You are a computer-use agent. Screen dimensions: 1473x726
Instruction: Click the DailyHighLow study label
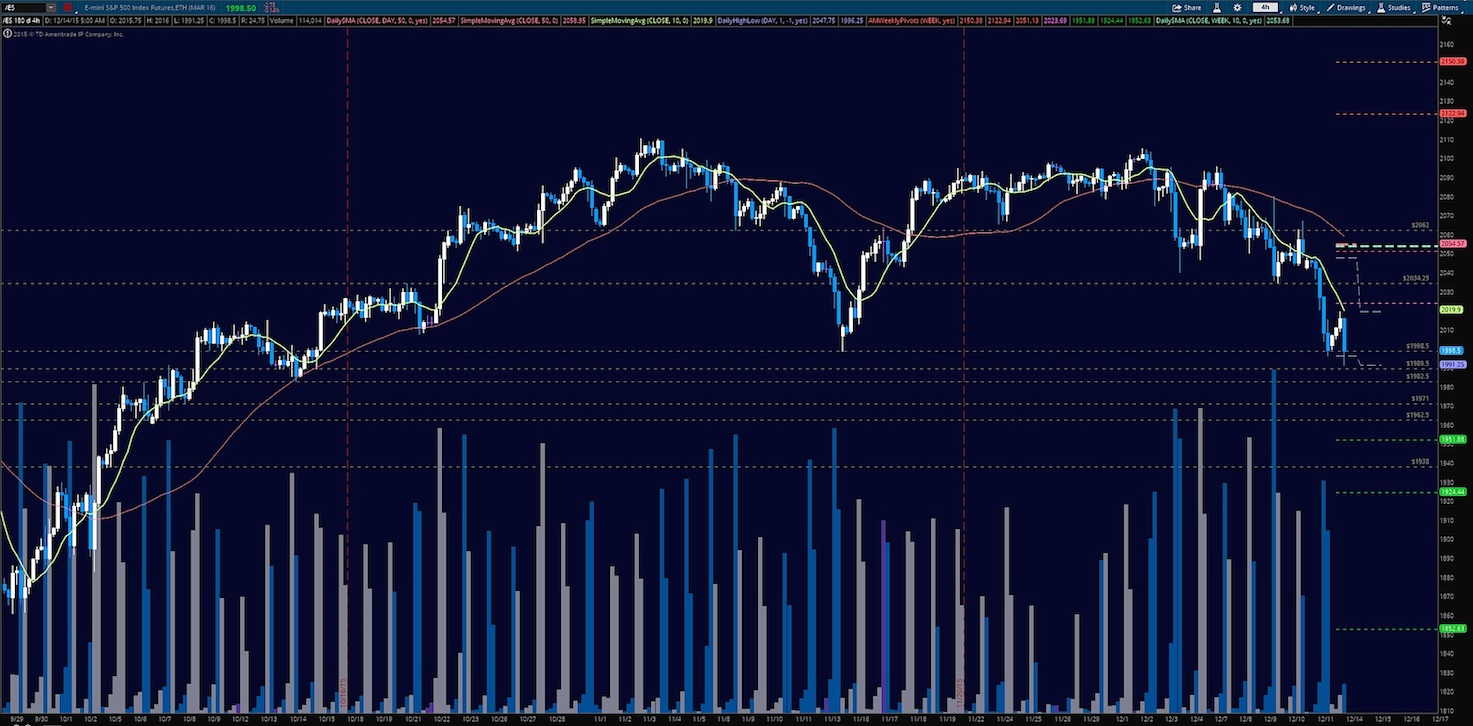pyautogui.click(x=761, y=21)
